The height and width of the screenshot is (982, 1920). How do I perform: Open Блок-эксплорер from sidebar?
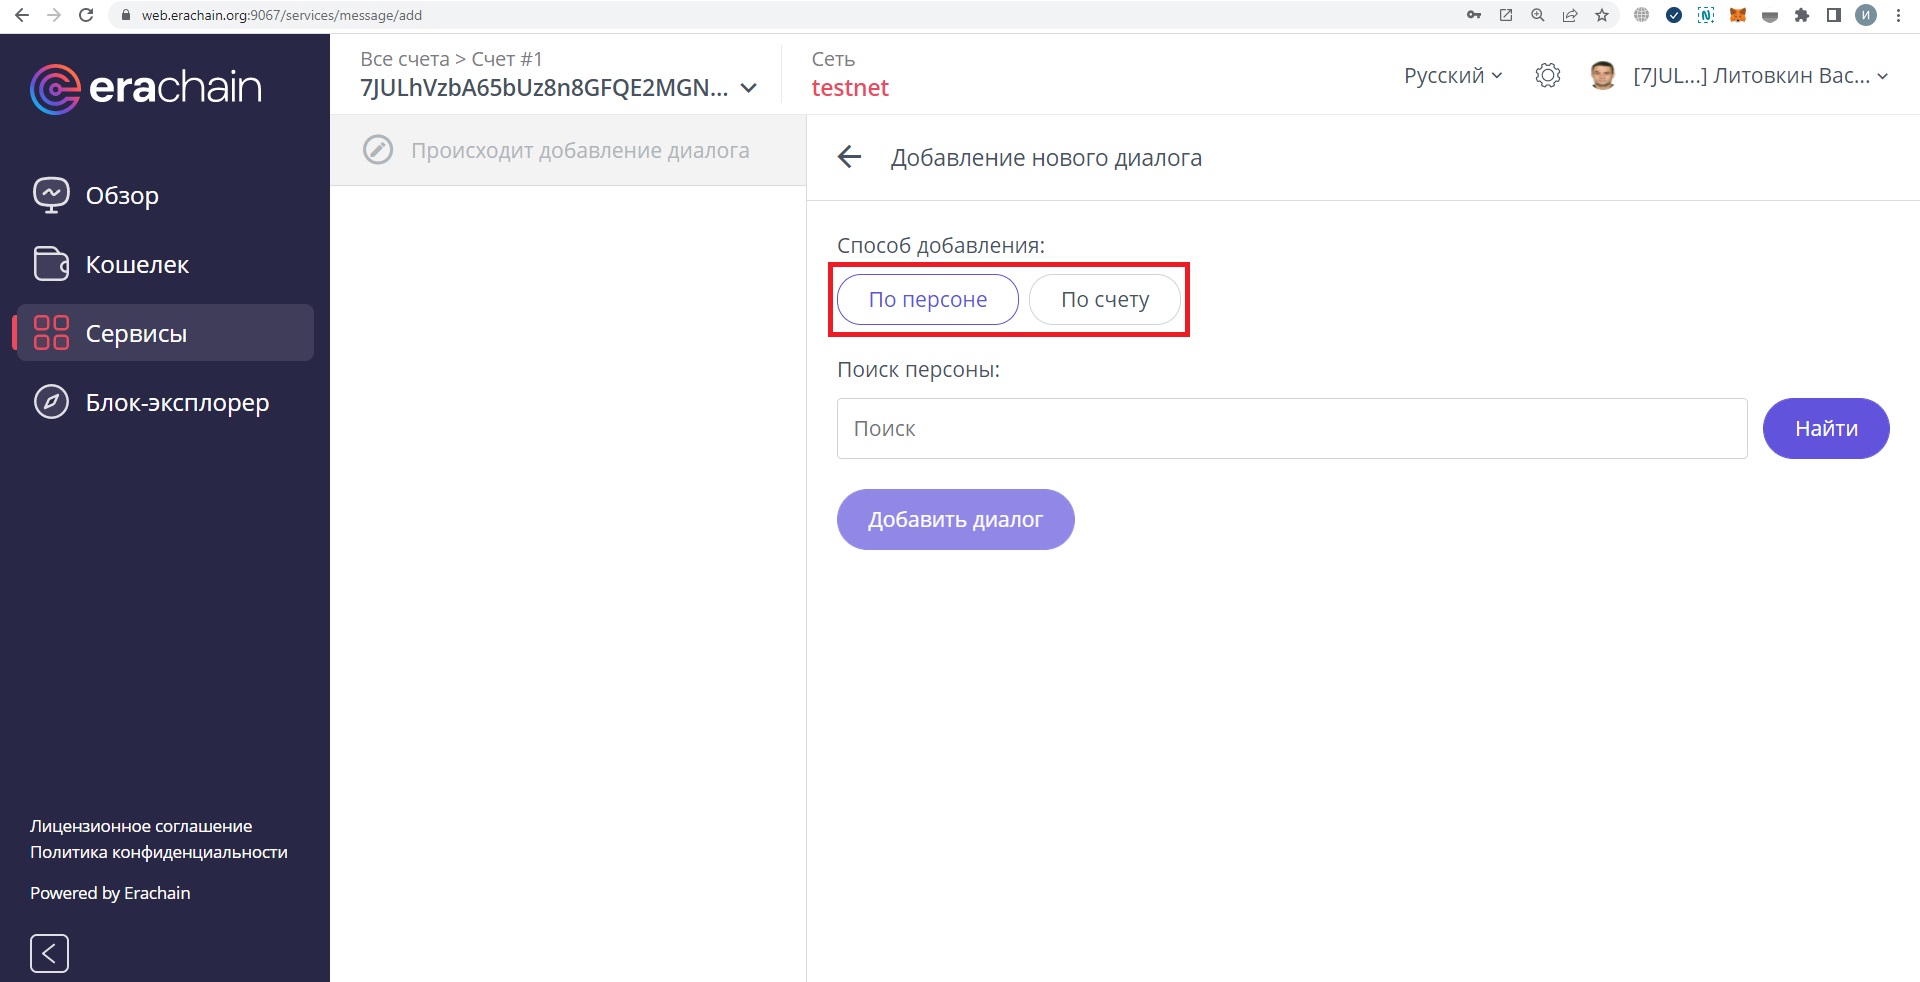(177, 402)
